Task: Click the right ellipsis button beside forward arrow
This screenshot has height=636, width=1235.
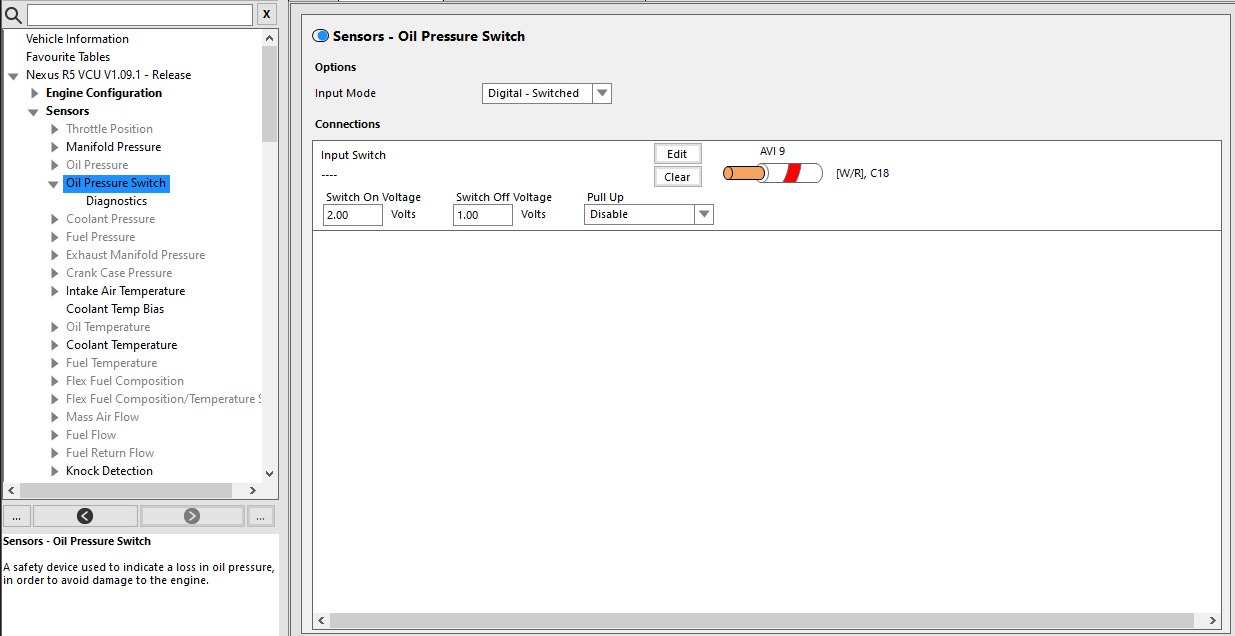Action: (x=260, y=516)
